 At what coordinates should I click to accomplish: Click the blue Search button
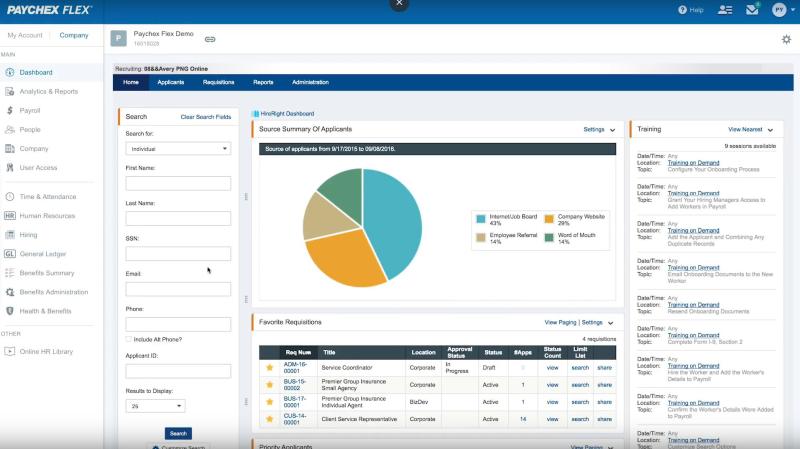178,433
